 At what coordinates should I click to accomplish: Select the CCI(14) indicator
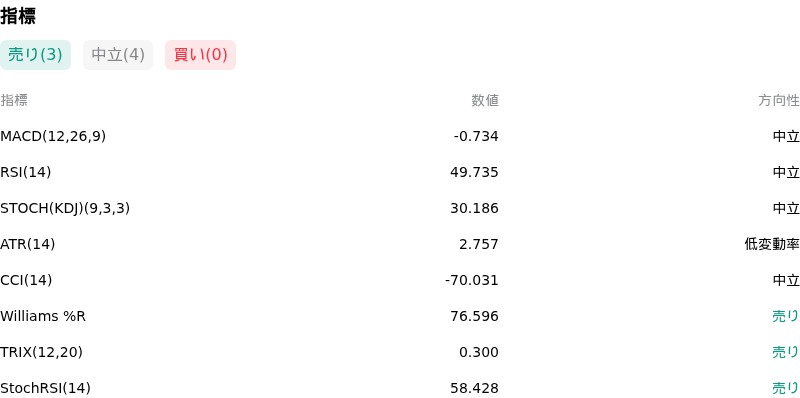26,281
